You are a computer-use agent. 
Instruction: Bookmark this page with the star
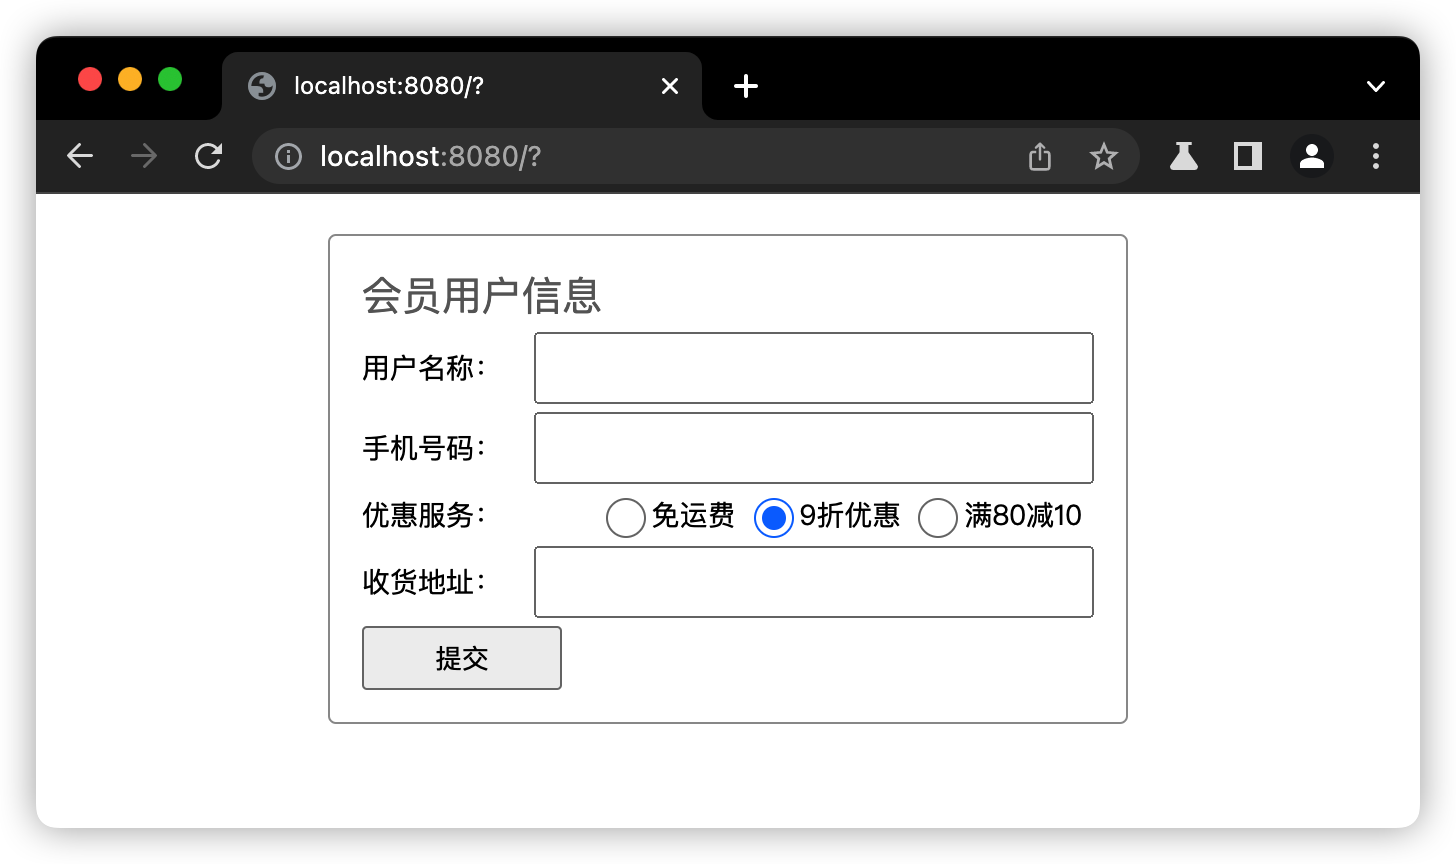(1103, 156)
